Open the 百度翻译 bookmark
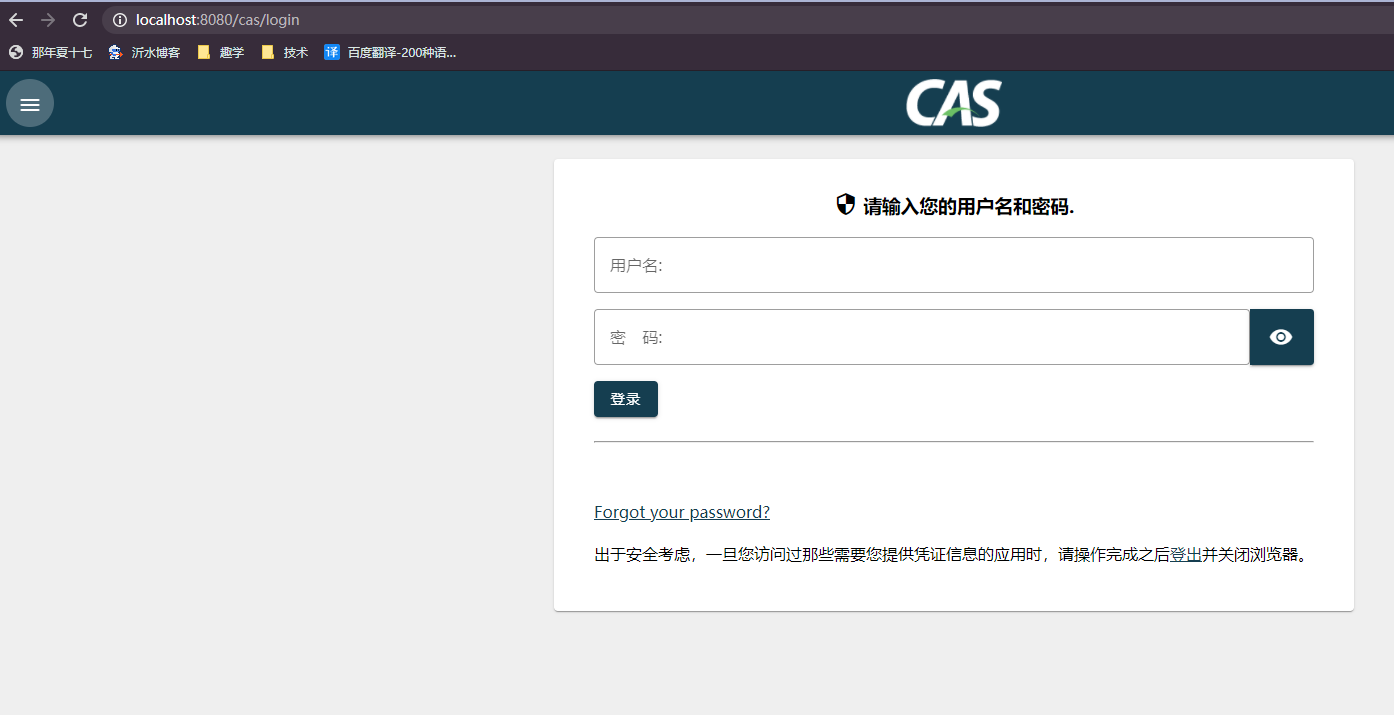This screenshot has width=1394, height=715. (x=390, y=52)
